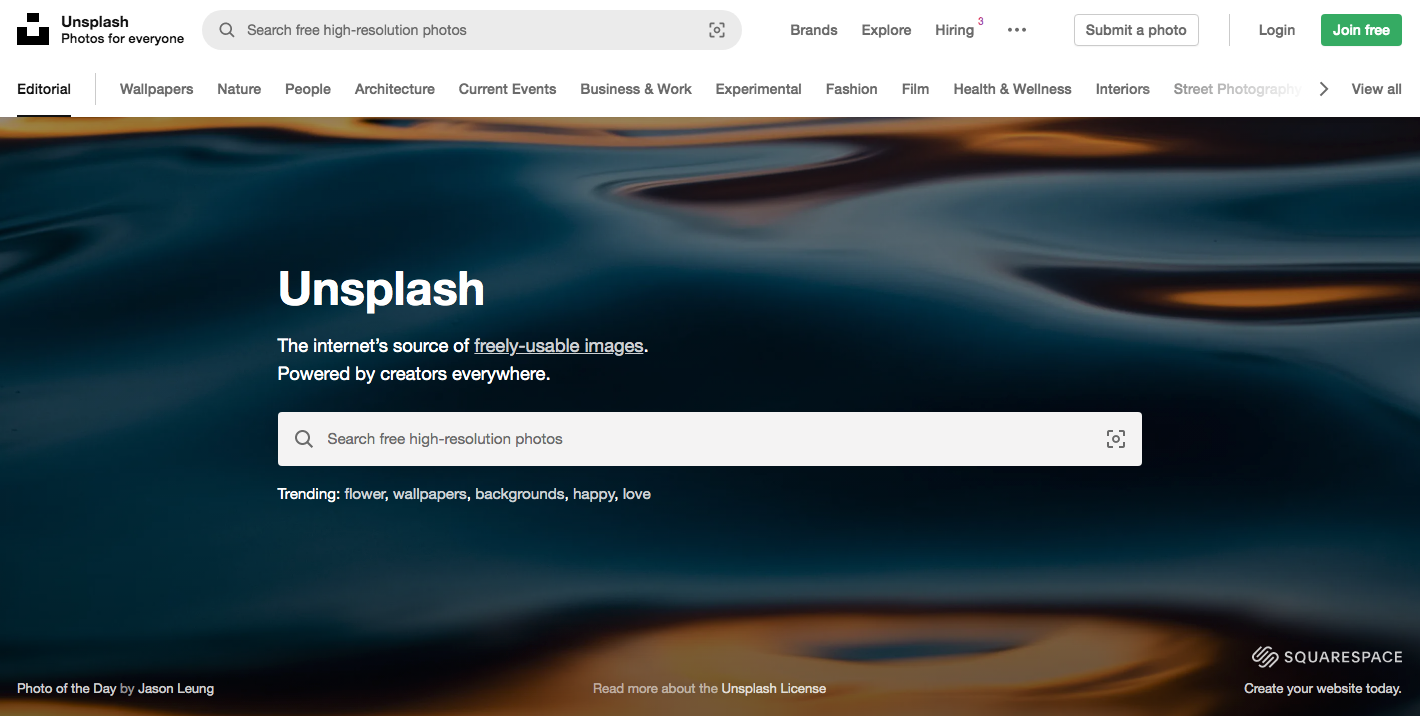Open Photo of the Day link
This screenshot has width=1420, height=716.
coord(67,688)
